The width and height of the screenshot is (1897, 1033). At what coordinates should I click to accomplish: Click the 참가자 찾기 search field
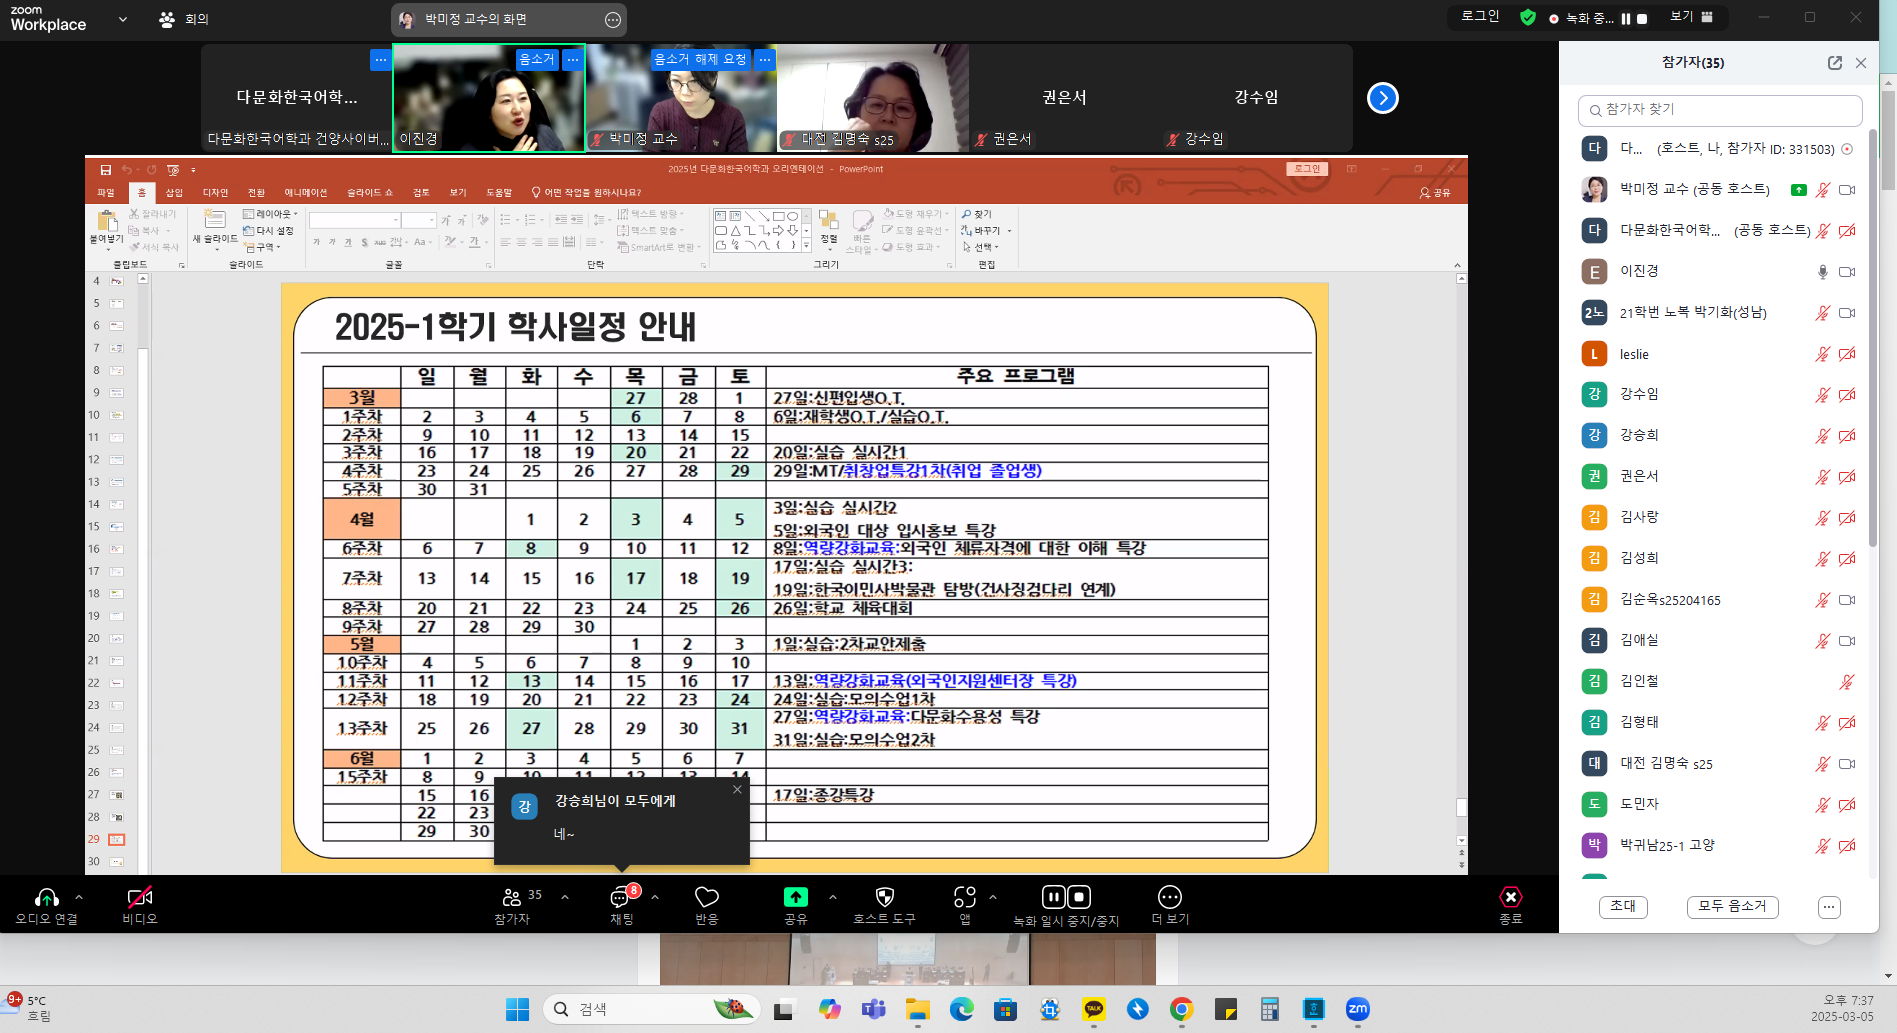tap(1720, 110)
